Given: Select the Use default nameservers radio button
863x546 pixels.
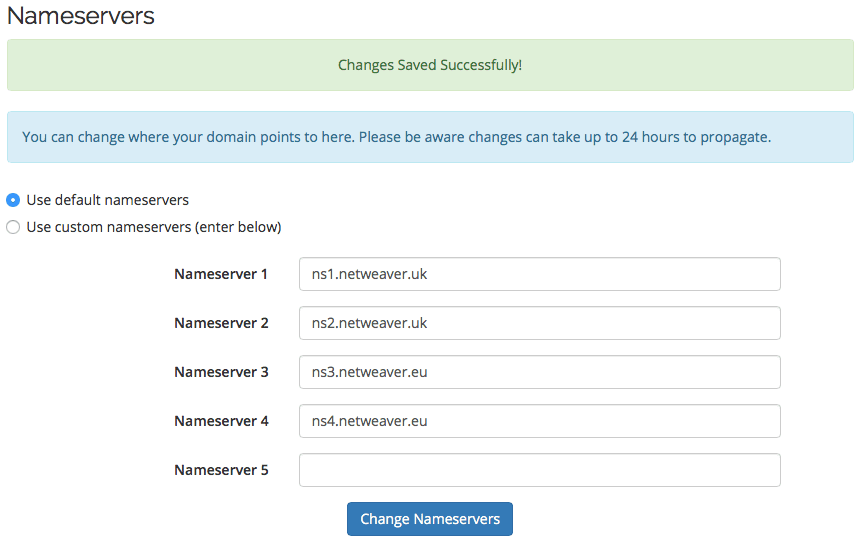Looking at the screenshot, I should point(13,200).
